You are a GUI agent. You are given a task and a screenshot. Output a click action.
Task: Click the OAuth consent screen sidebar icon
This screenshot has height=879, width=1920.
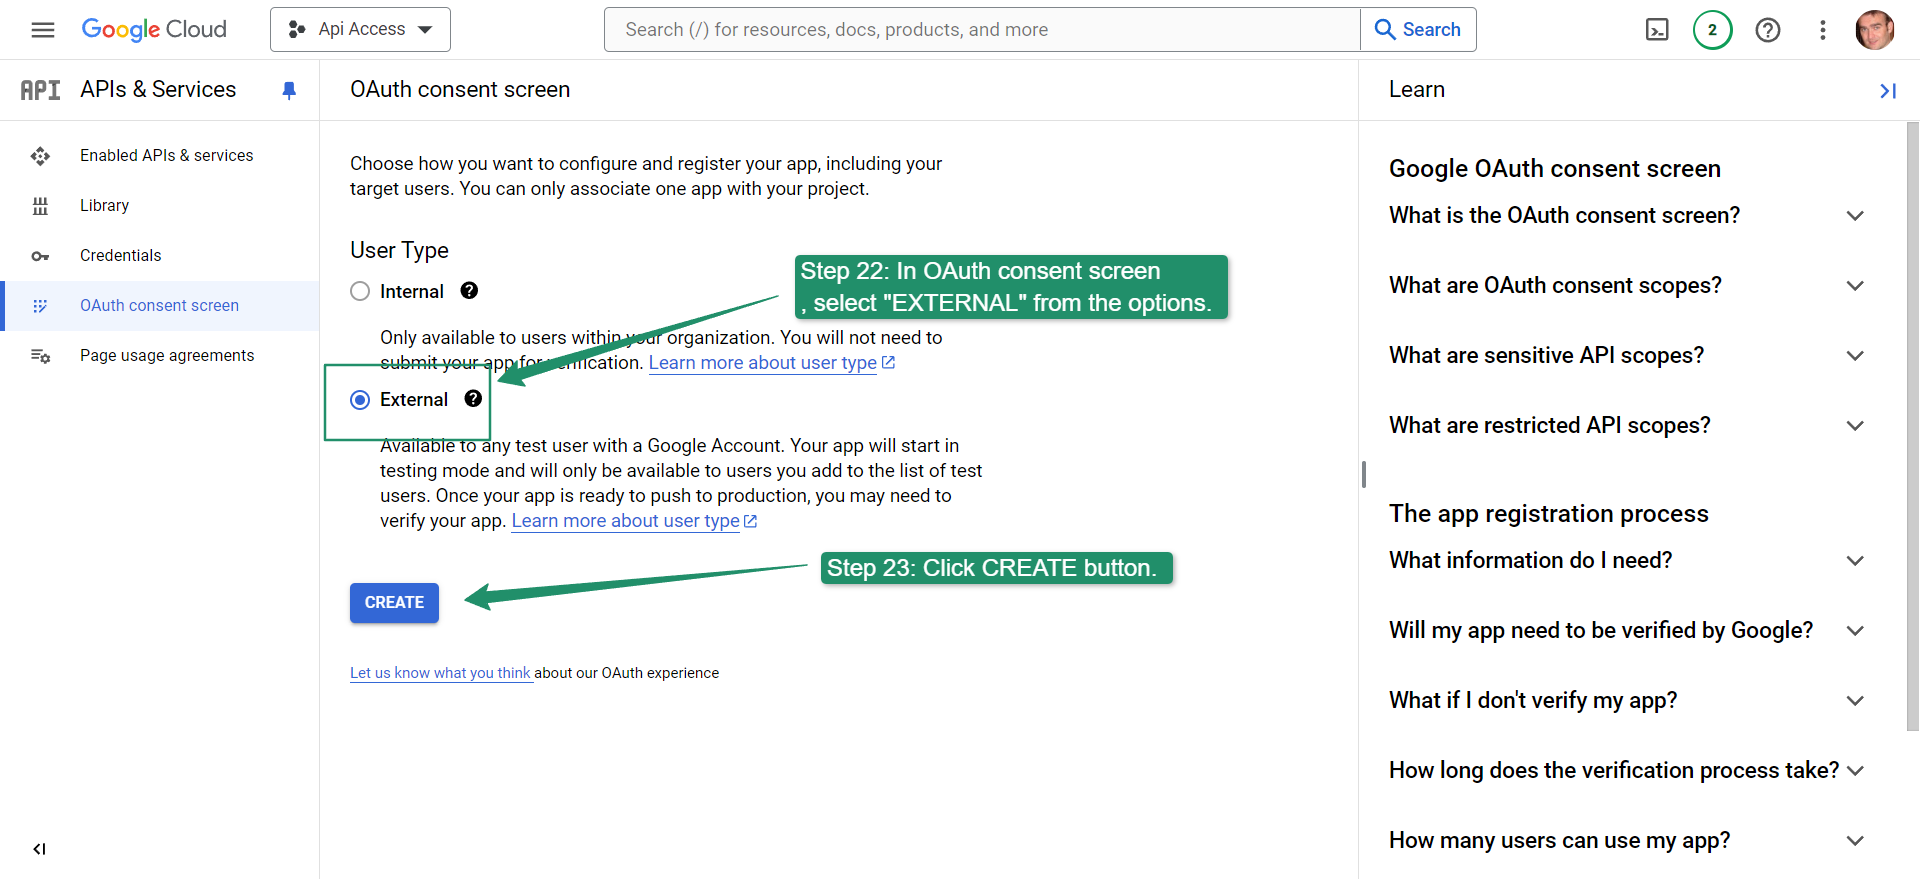point(40,306)
